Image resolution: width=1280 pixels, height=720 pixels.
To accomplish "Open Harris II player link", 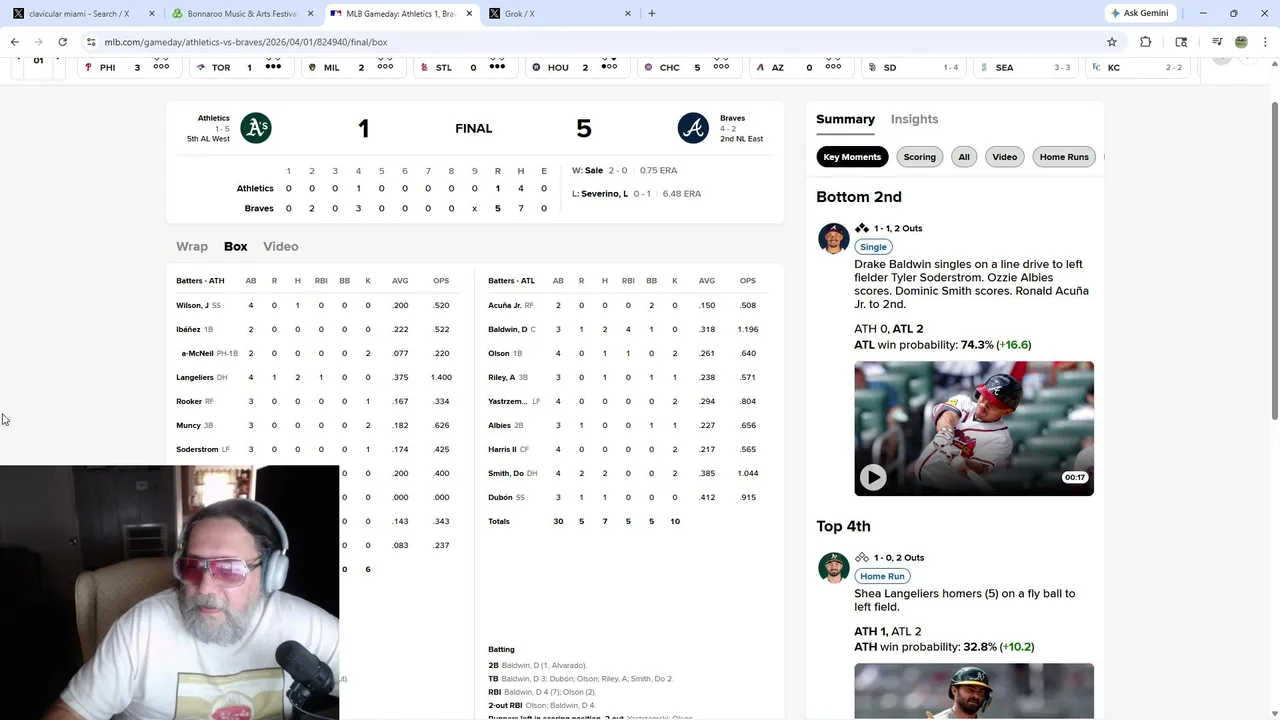I will pyautogui.click(x=502, y=449).
